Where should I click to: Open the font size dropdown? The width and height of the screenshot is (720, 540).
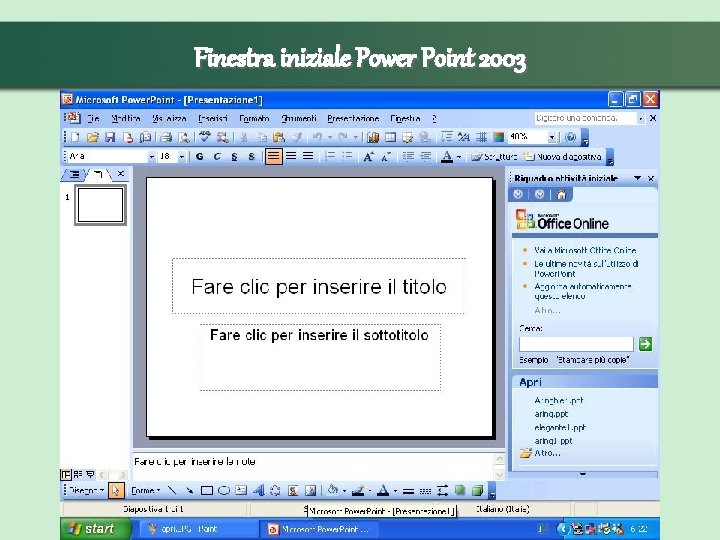[182, 157]
